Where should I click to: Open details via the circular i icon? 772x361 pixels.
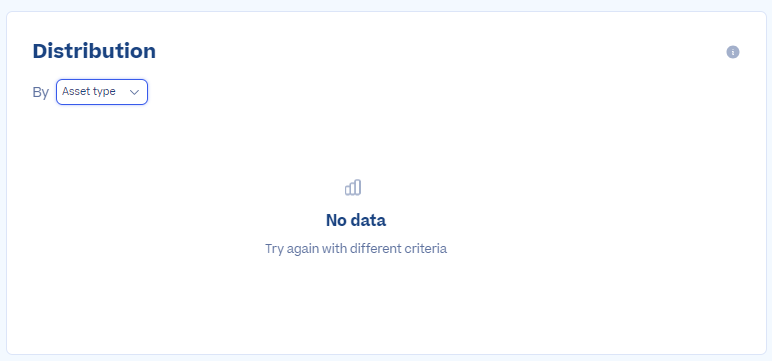coord(733,52)
